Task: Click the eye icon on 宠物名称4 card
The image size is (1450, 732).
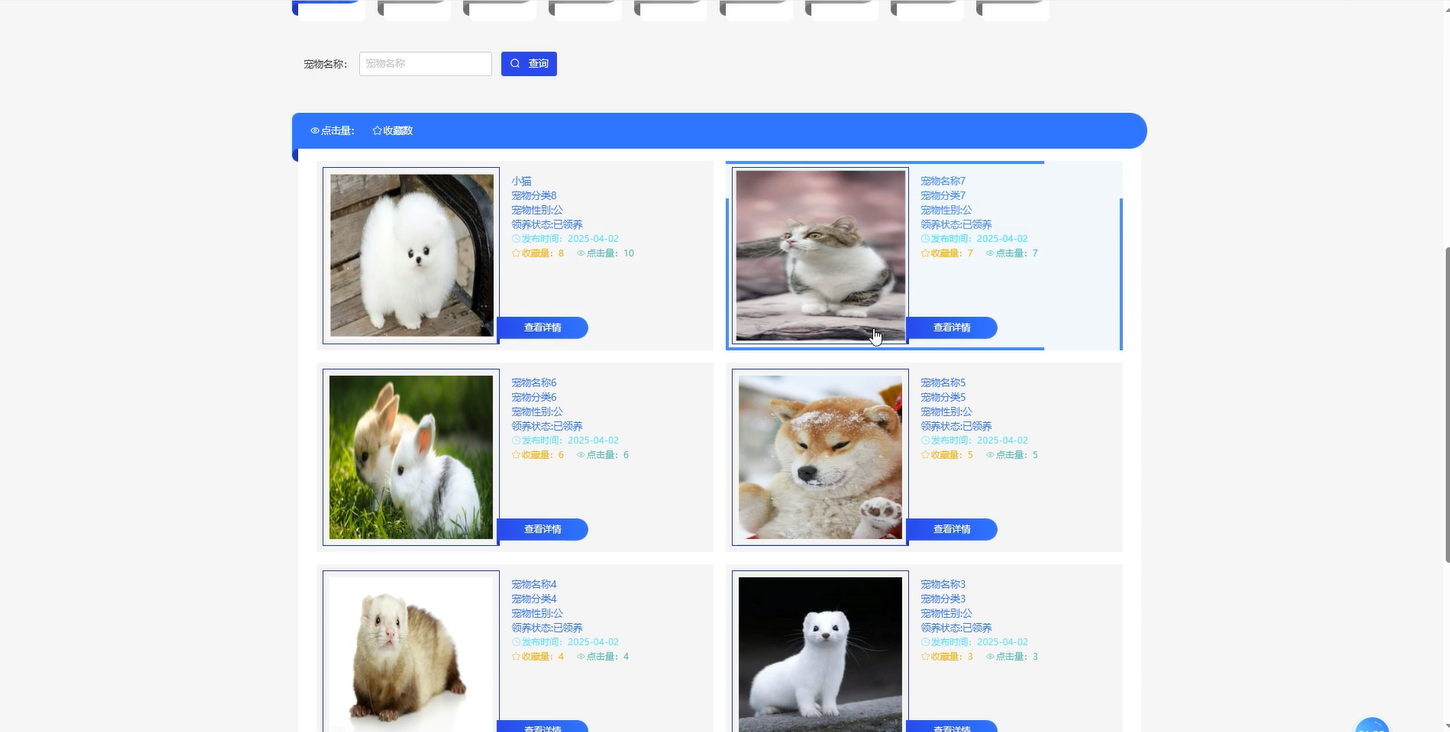Action: (581, 657)
